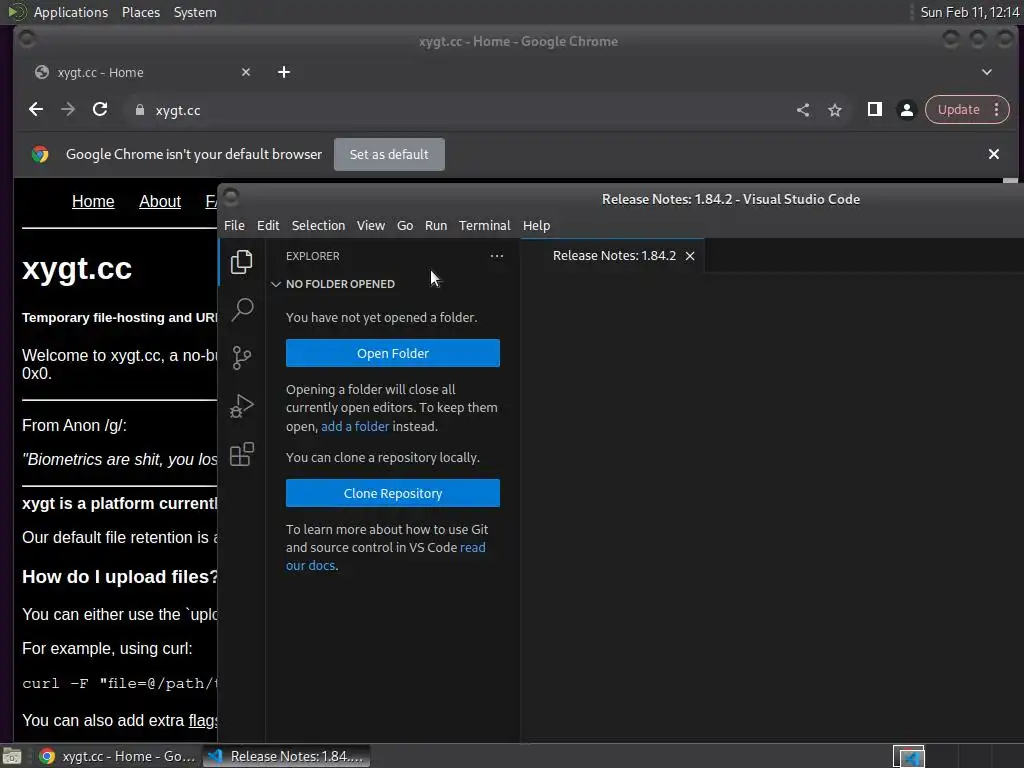Bookmark this tab with the star icon
This screenshot has width=1024, height=768.
(835, 110)
